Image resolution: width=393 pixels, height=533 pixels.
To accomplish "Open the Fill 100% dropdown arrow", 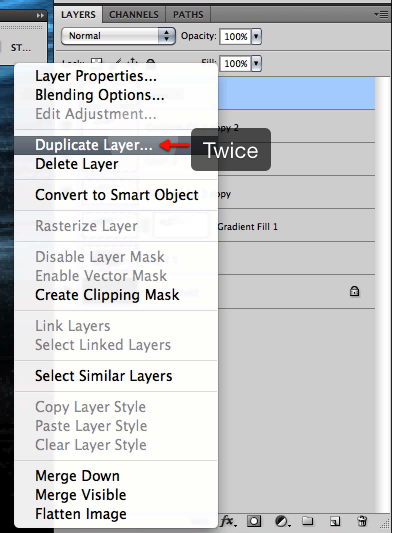I will (256, 63).
